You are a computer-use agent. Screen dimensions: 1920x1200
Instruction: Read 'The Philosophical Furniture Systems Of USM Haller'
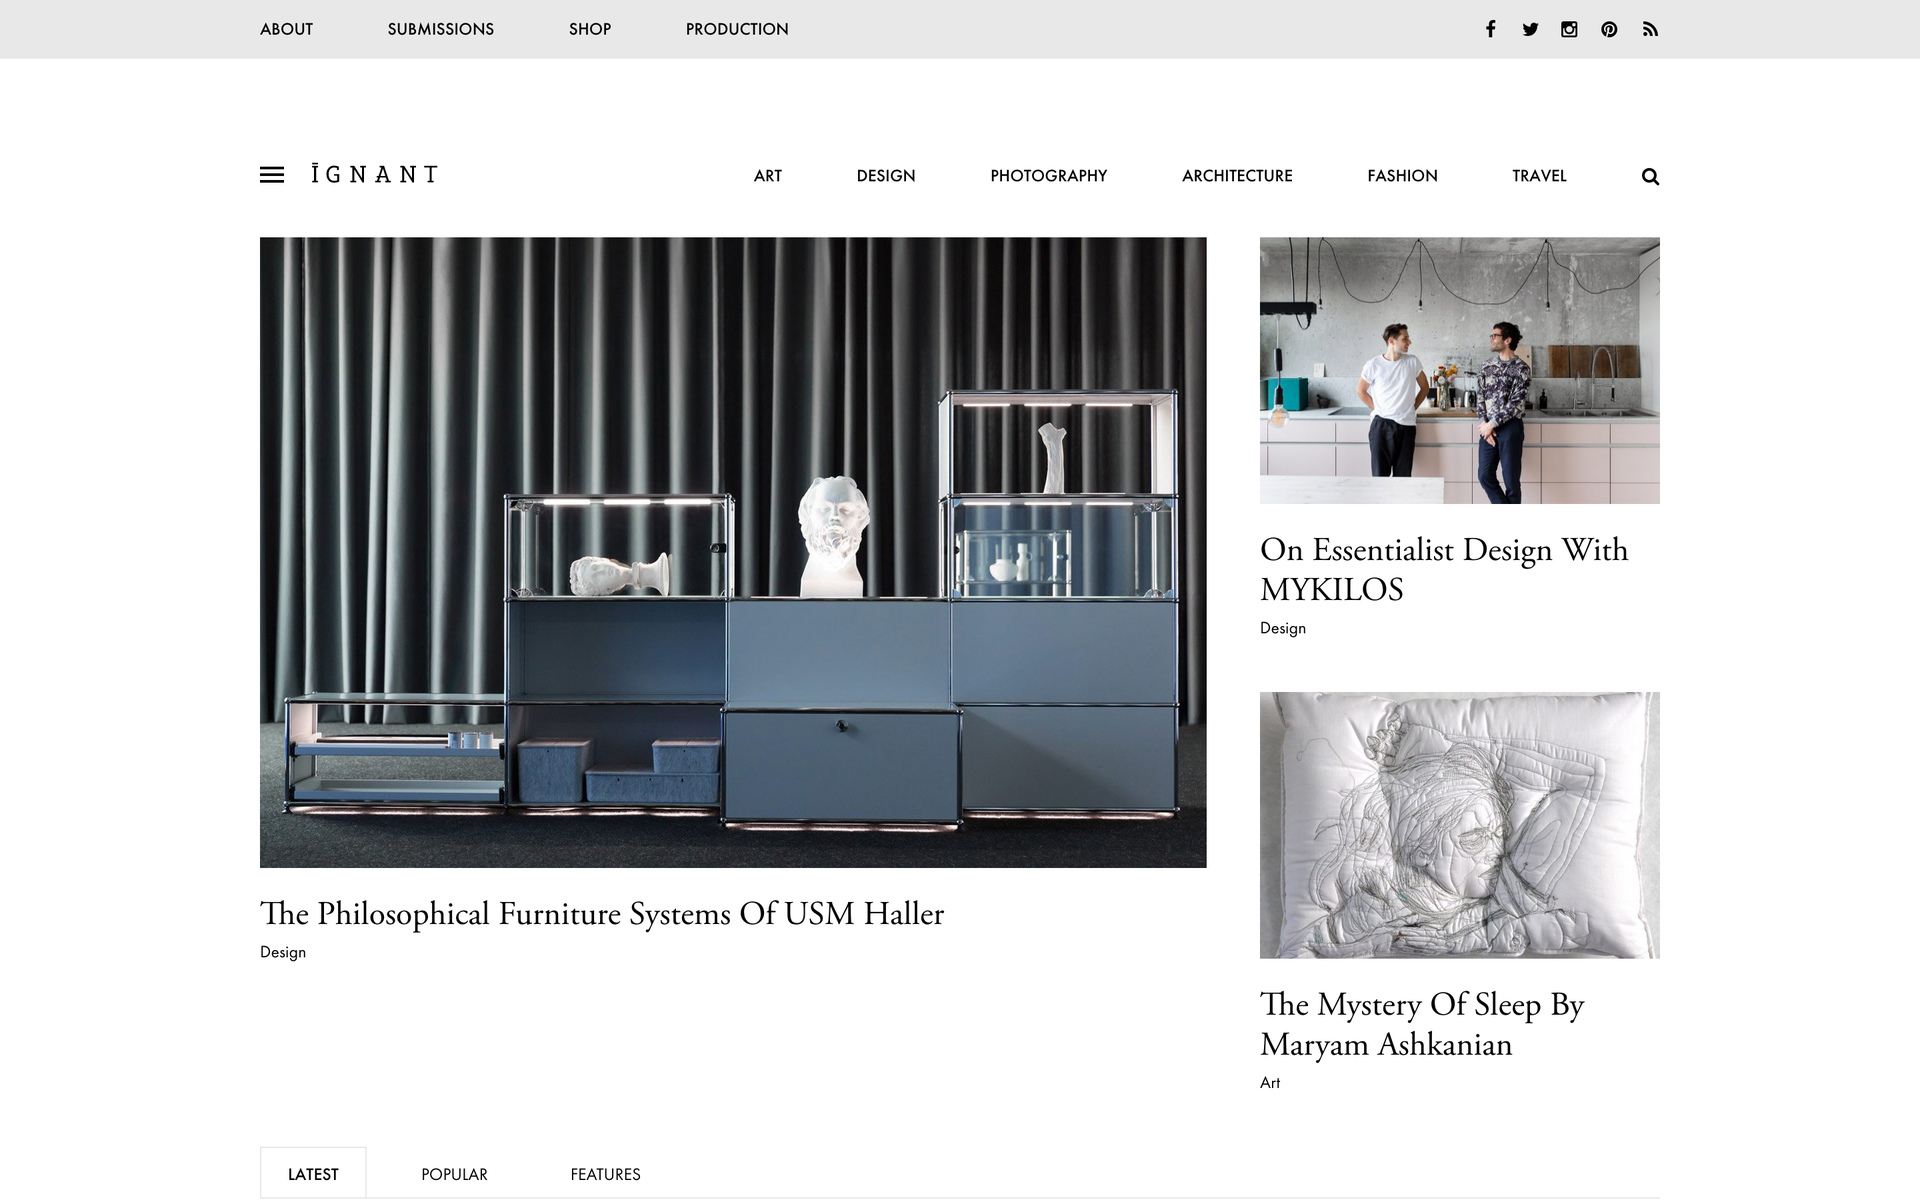(x=602, y=914)
